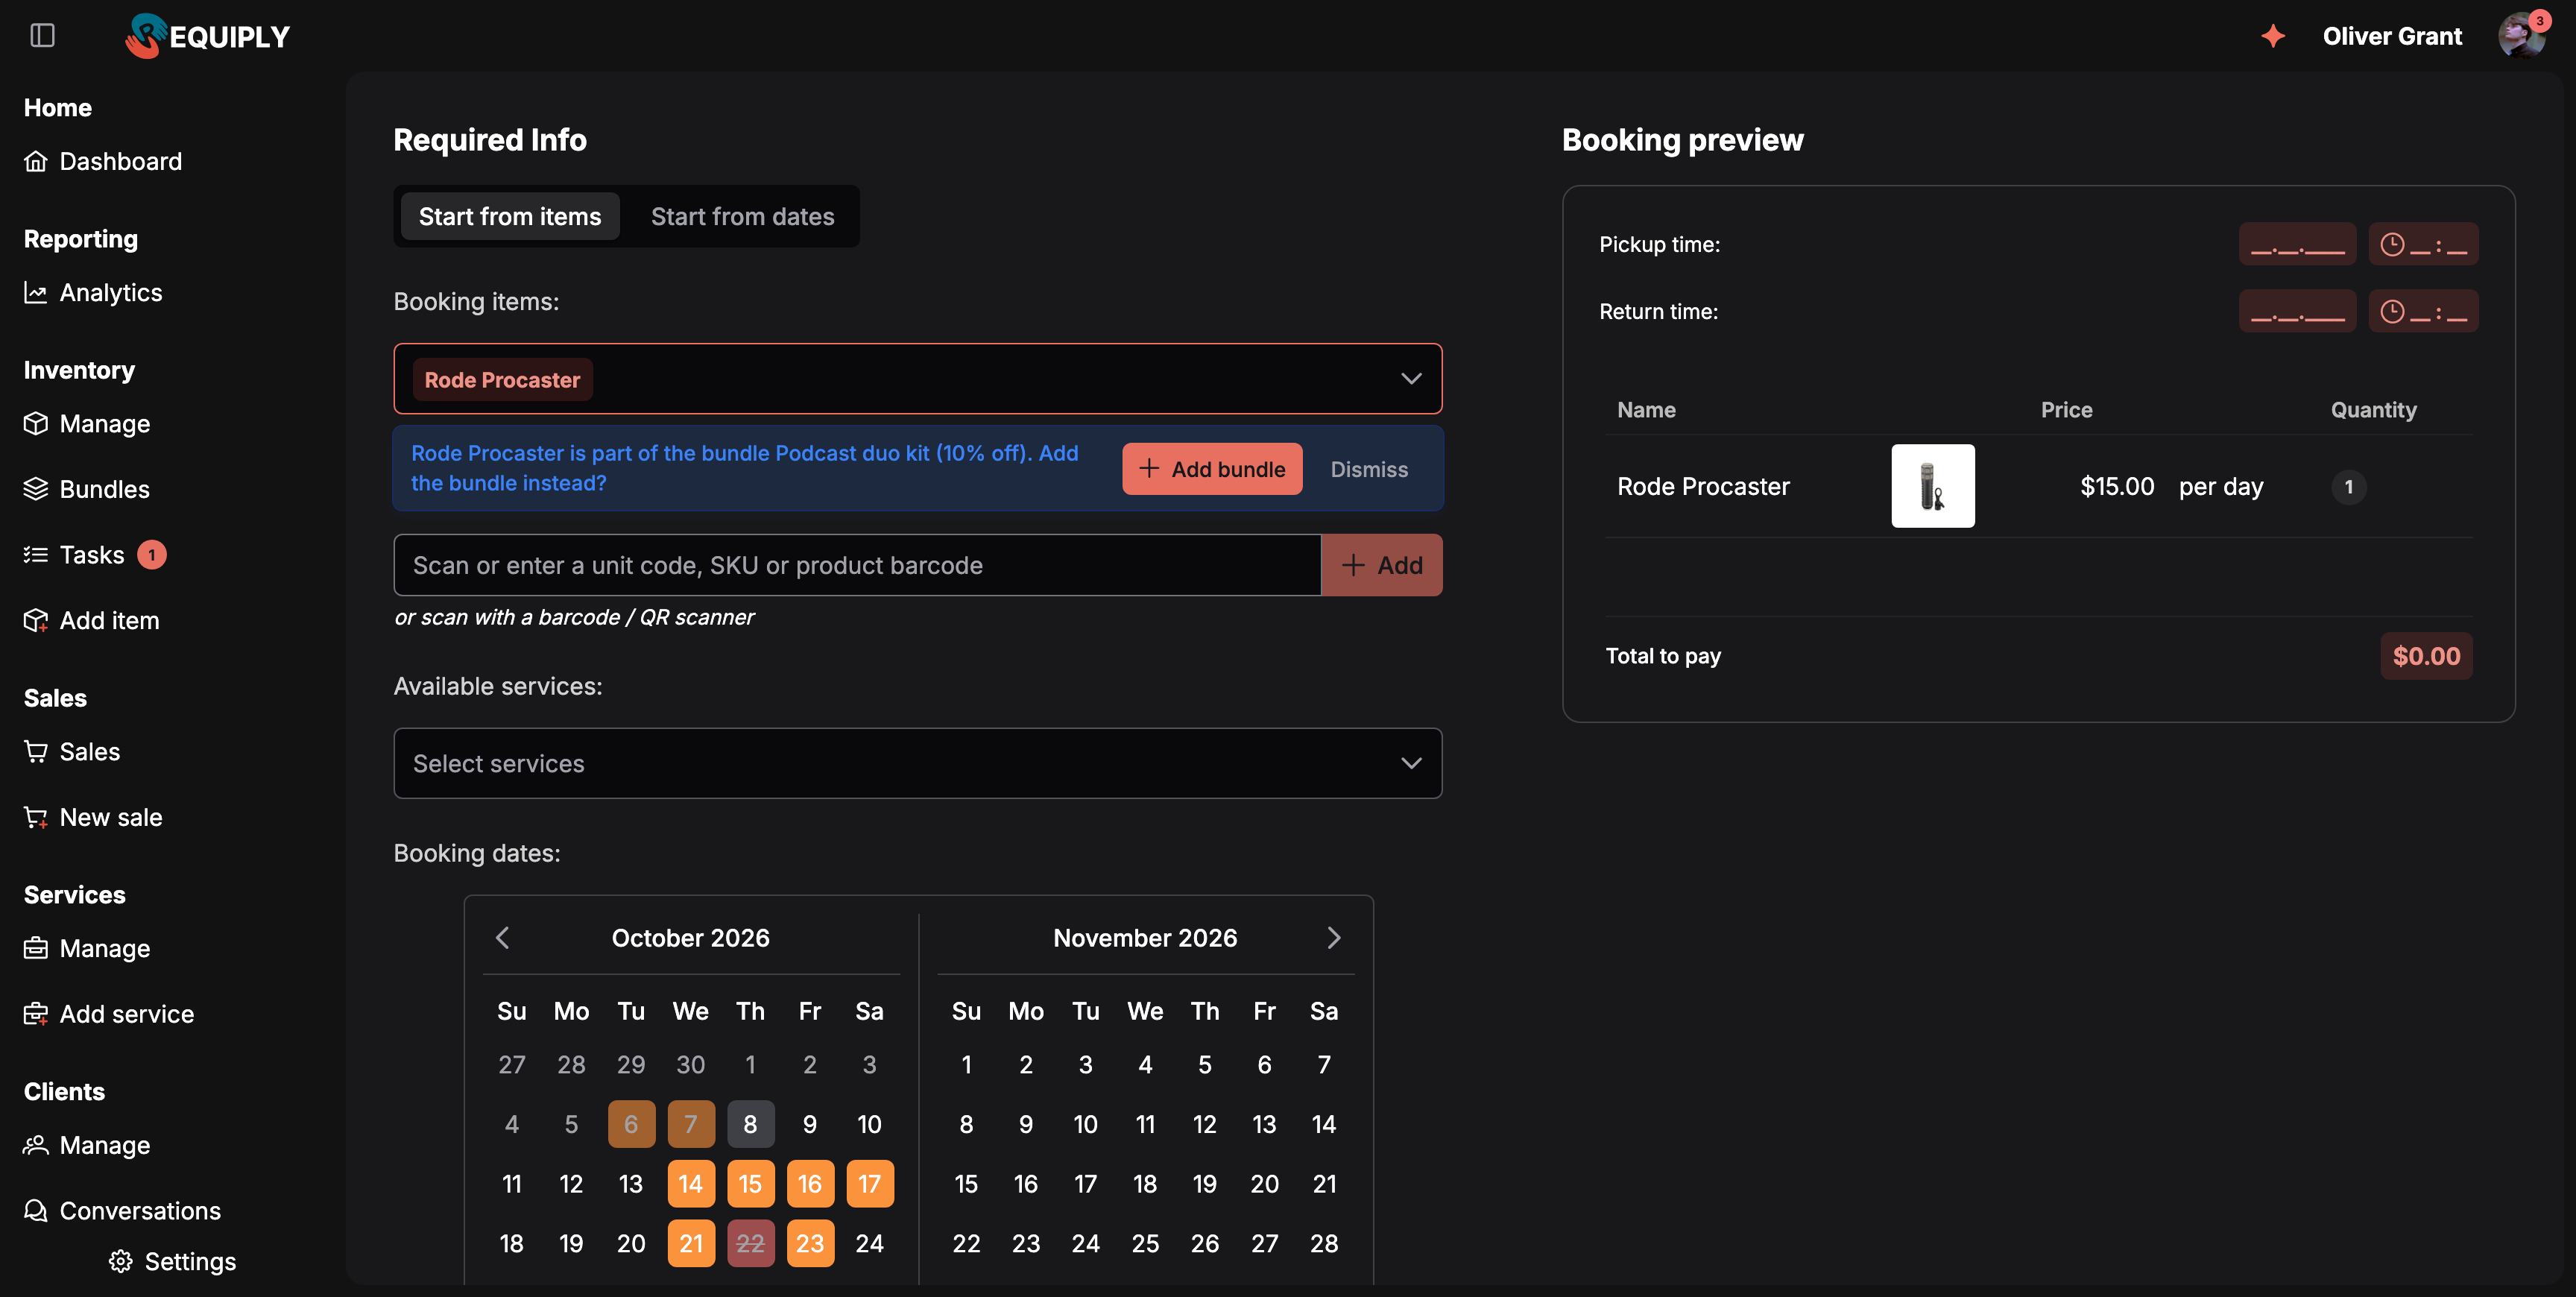
Task: Click the Rode Procaster name in preview
Action: [1703, 486]
